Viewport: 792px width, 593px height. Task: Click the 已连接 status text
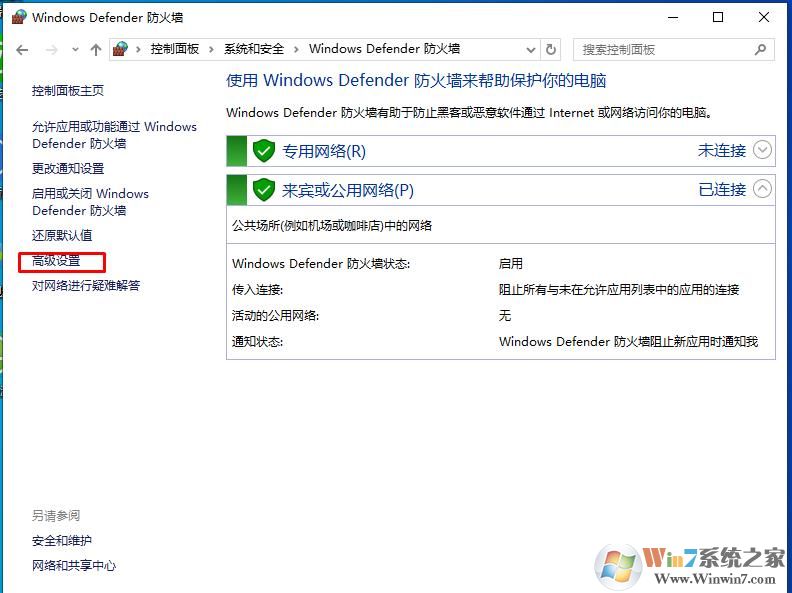coord(722,189)
